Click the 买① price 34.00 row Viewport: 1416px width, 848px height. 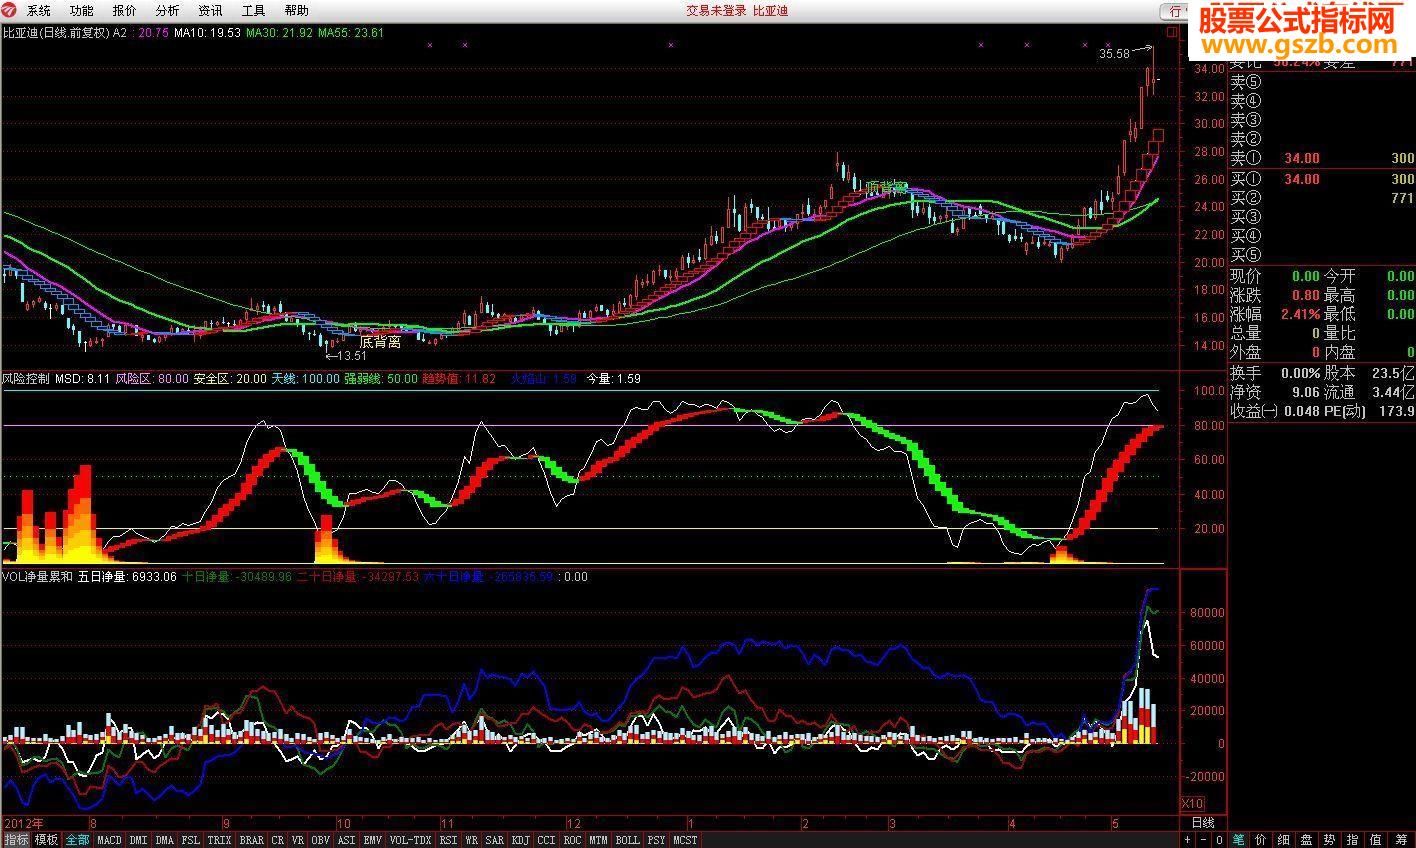point(1322,179)
